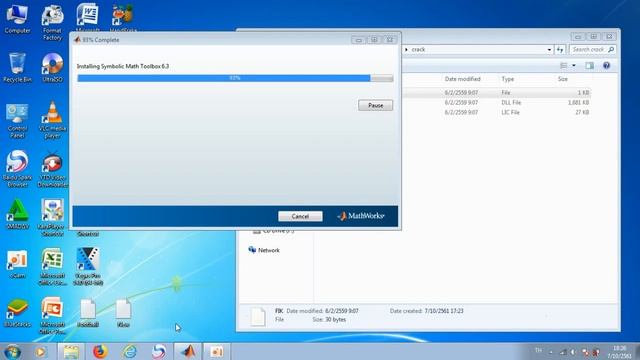Launch VLC media player shortcut
Image resolution: width=640 pixels, height=360 pixels.
pos(52,121)
